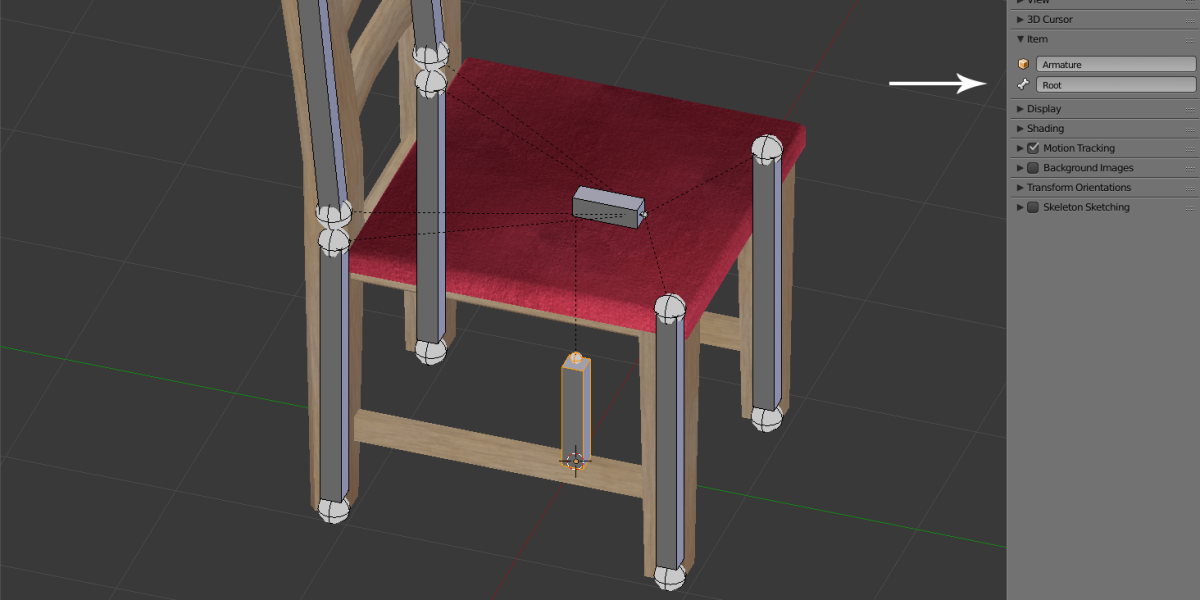Click the Shading panel grip handle
Viewport: 1200px width, 600px height.
pyautogui.click(x=1190, y=128)
